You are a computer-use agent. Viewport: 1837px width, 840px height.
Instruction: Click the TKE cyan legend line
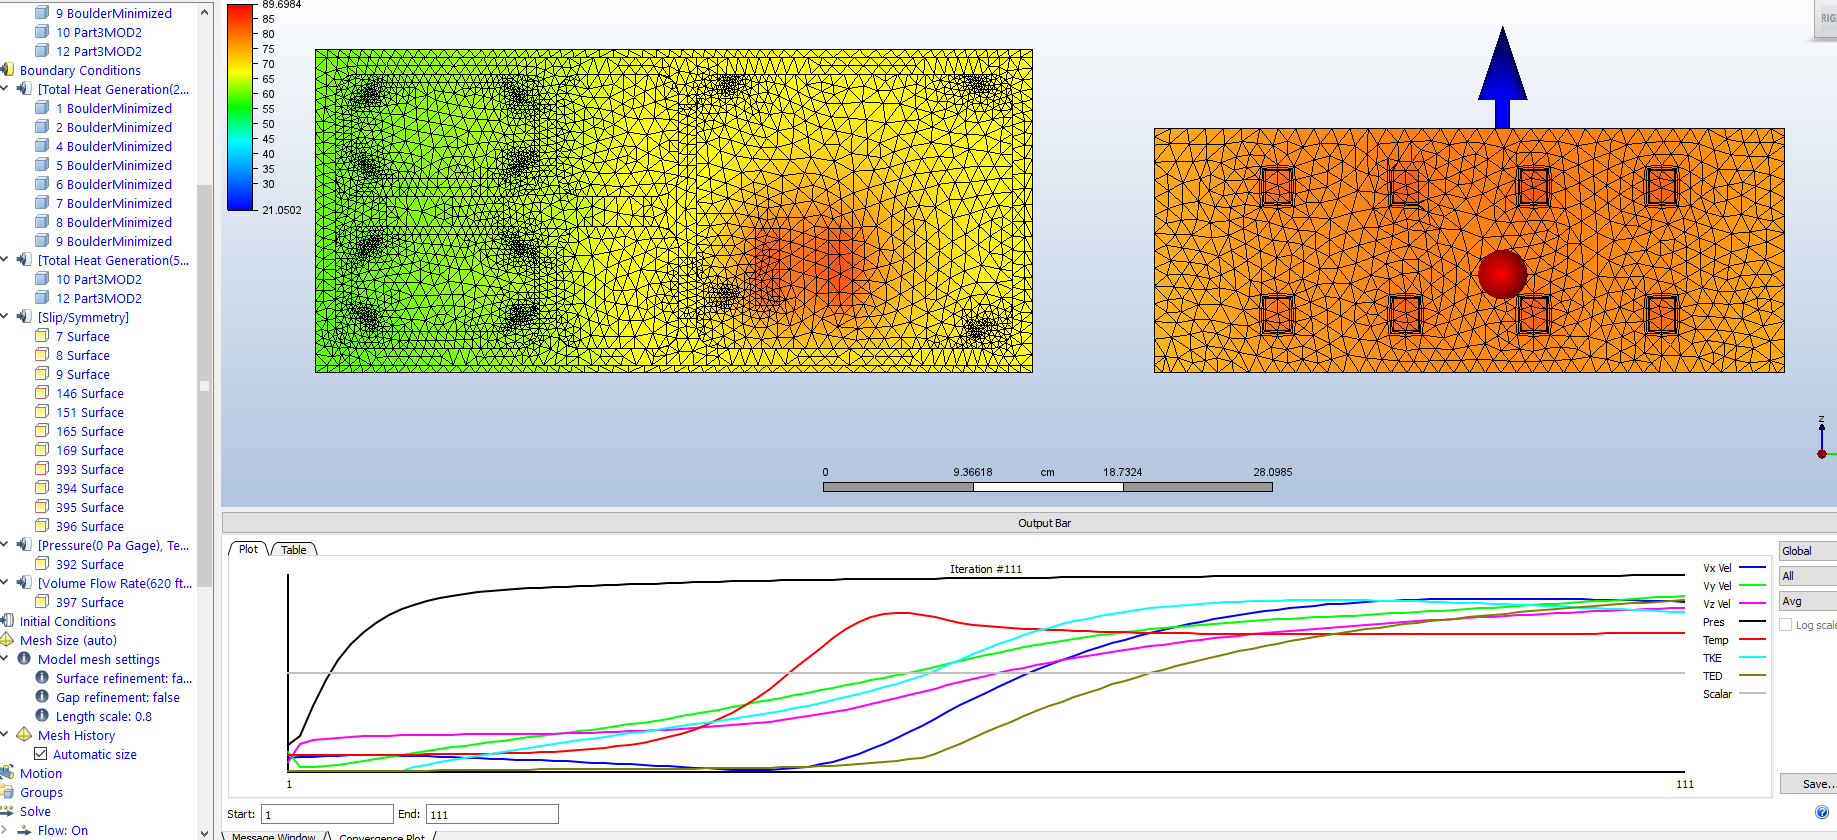click(x=1752, y=658)
